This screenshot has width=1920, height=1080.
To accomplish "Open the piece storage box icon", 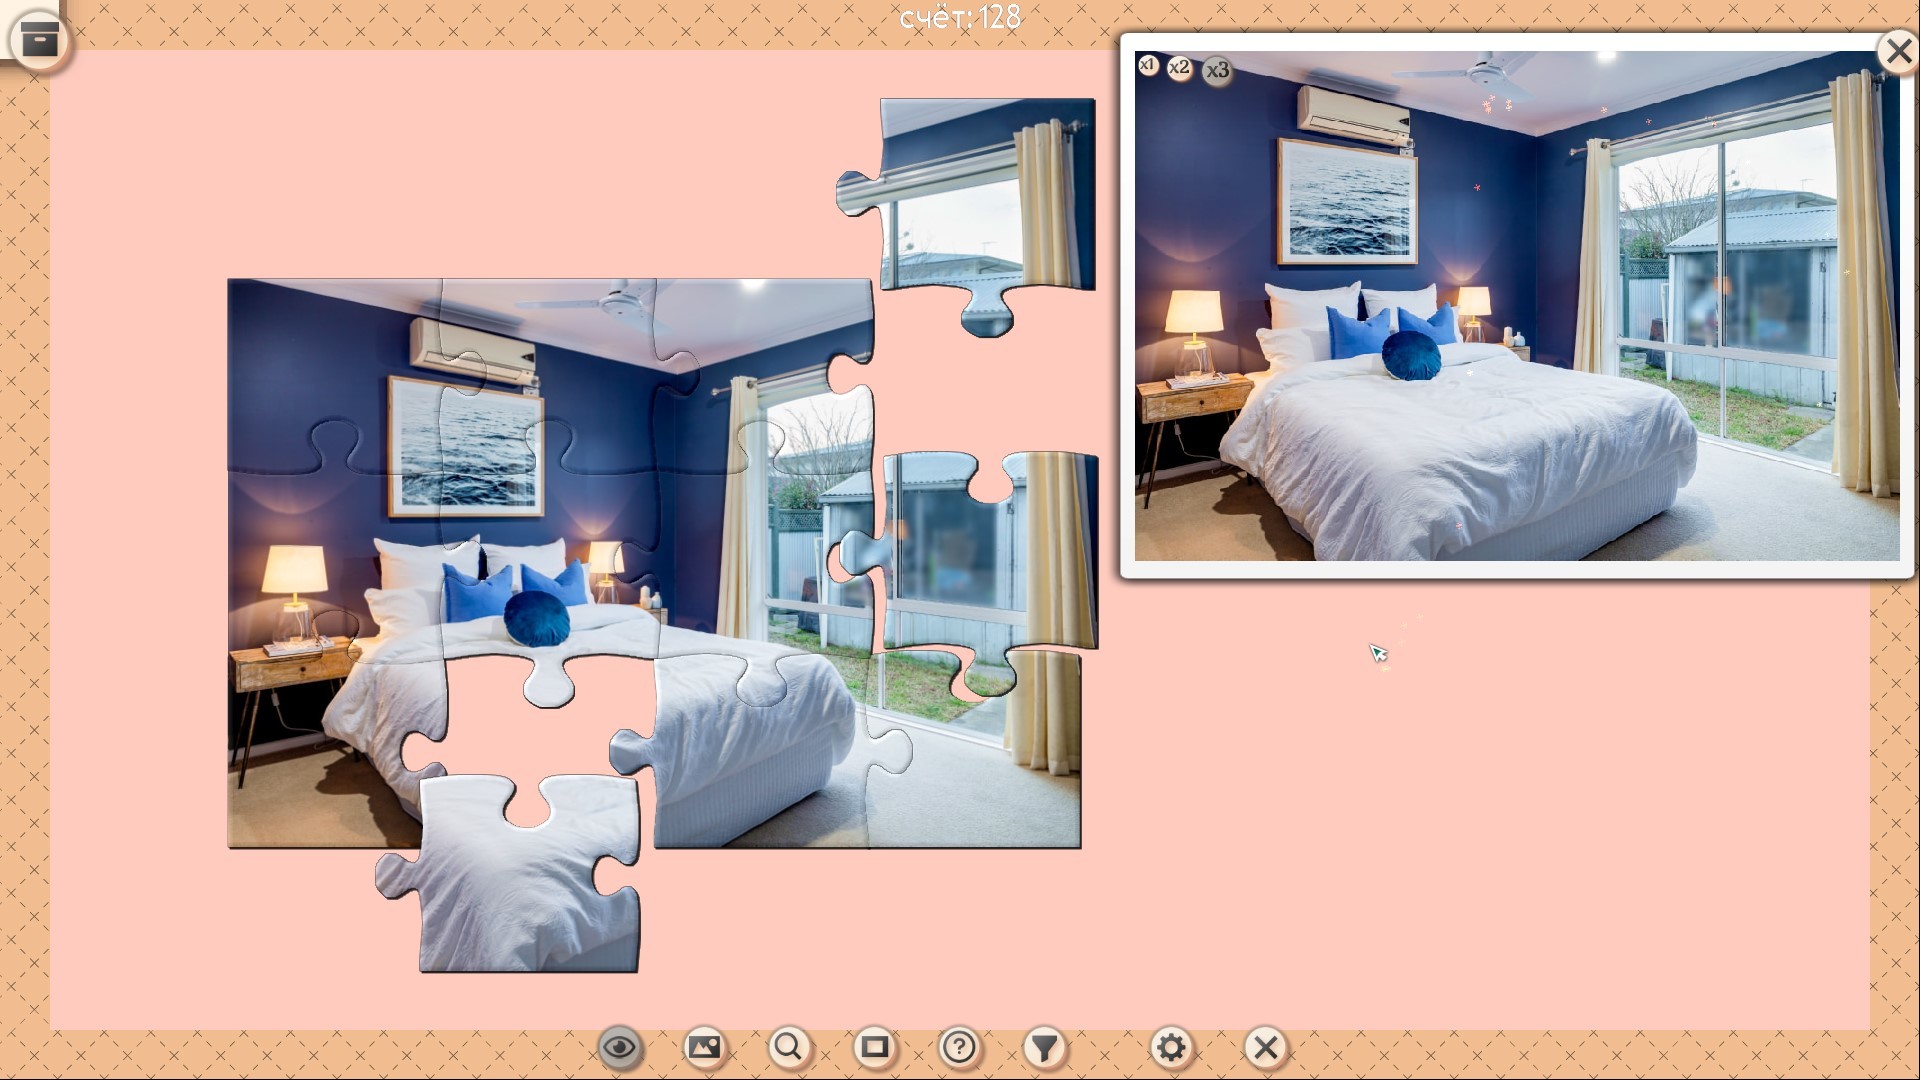I will [x=40, y=41].
